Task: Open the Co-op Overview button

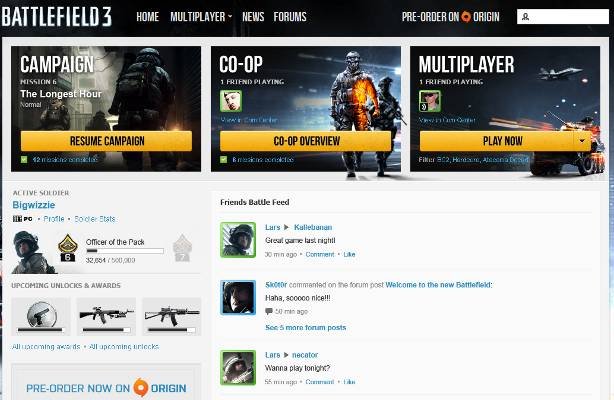Action: click(x=305, y=141)
